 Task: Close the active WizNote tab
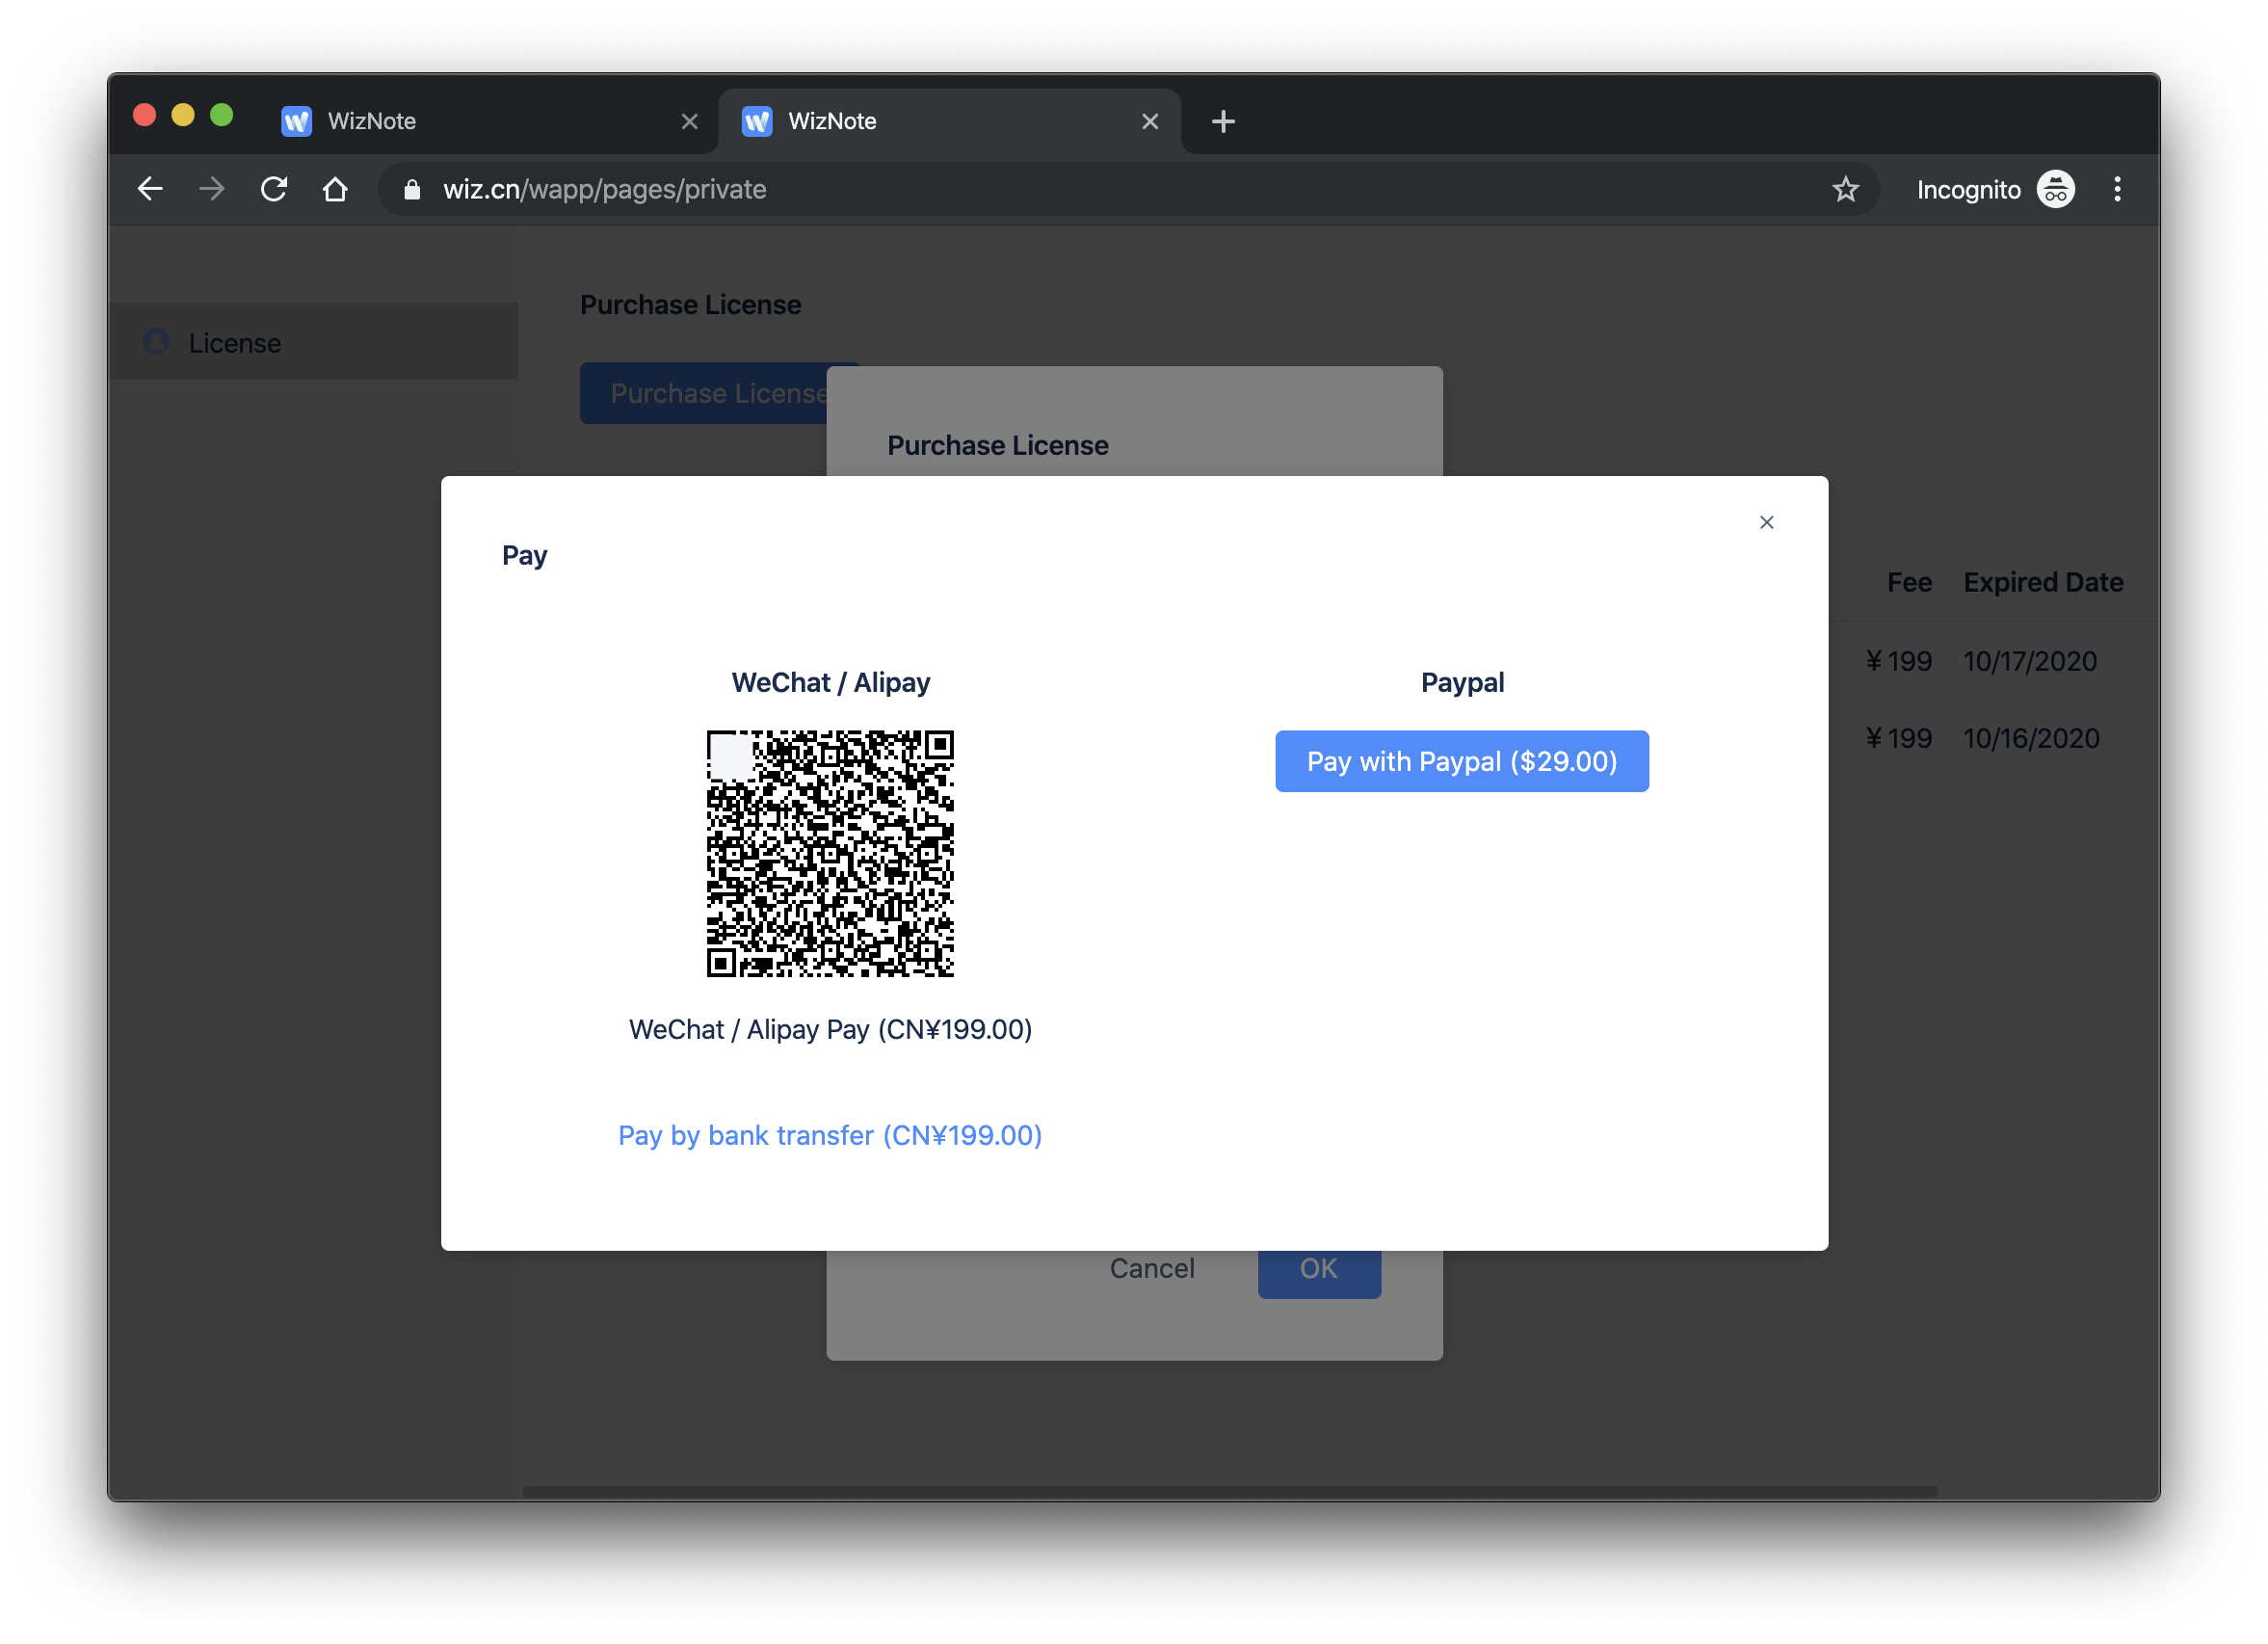1149,121
